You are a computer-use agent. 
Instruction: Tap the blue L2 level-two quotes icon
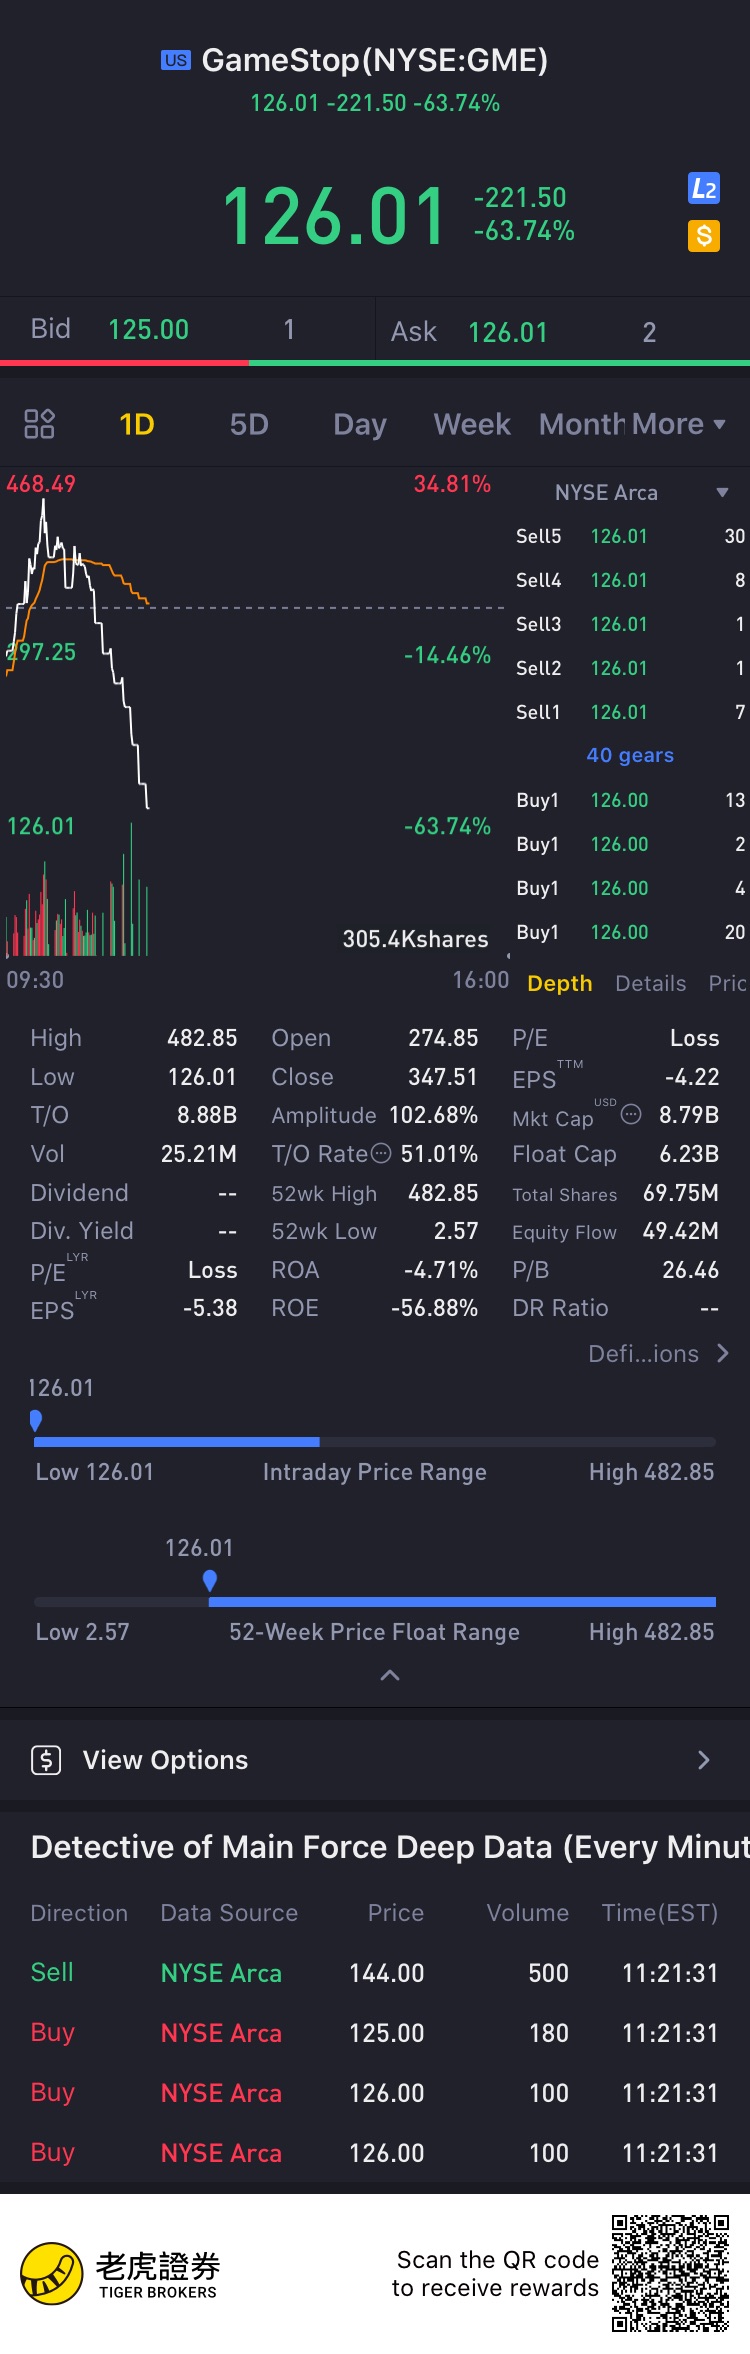point(704,189)
